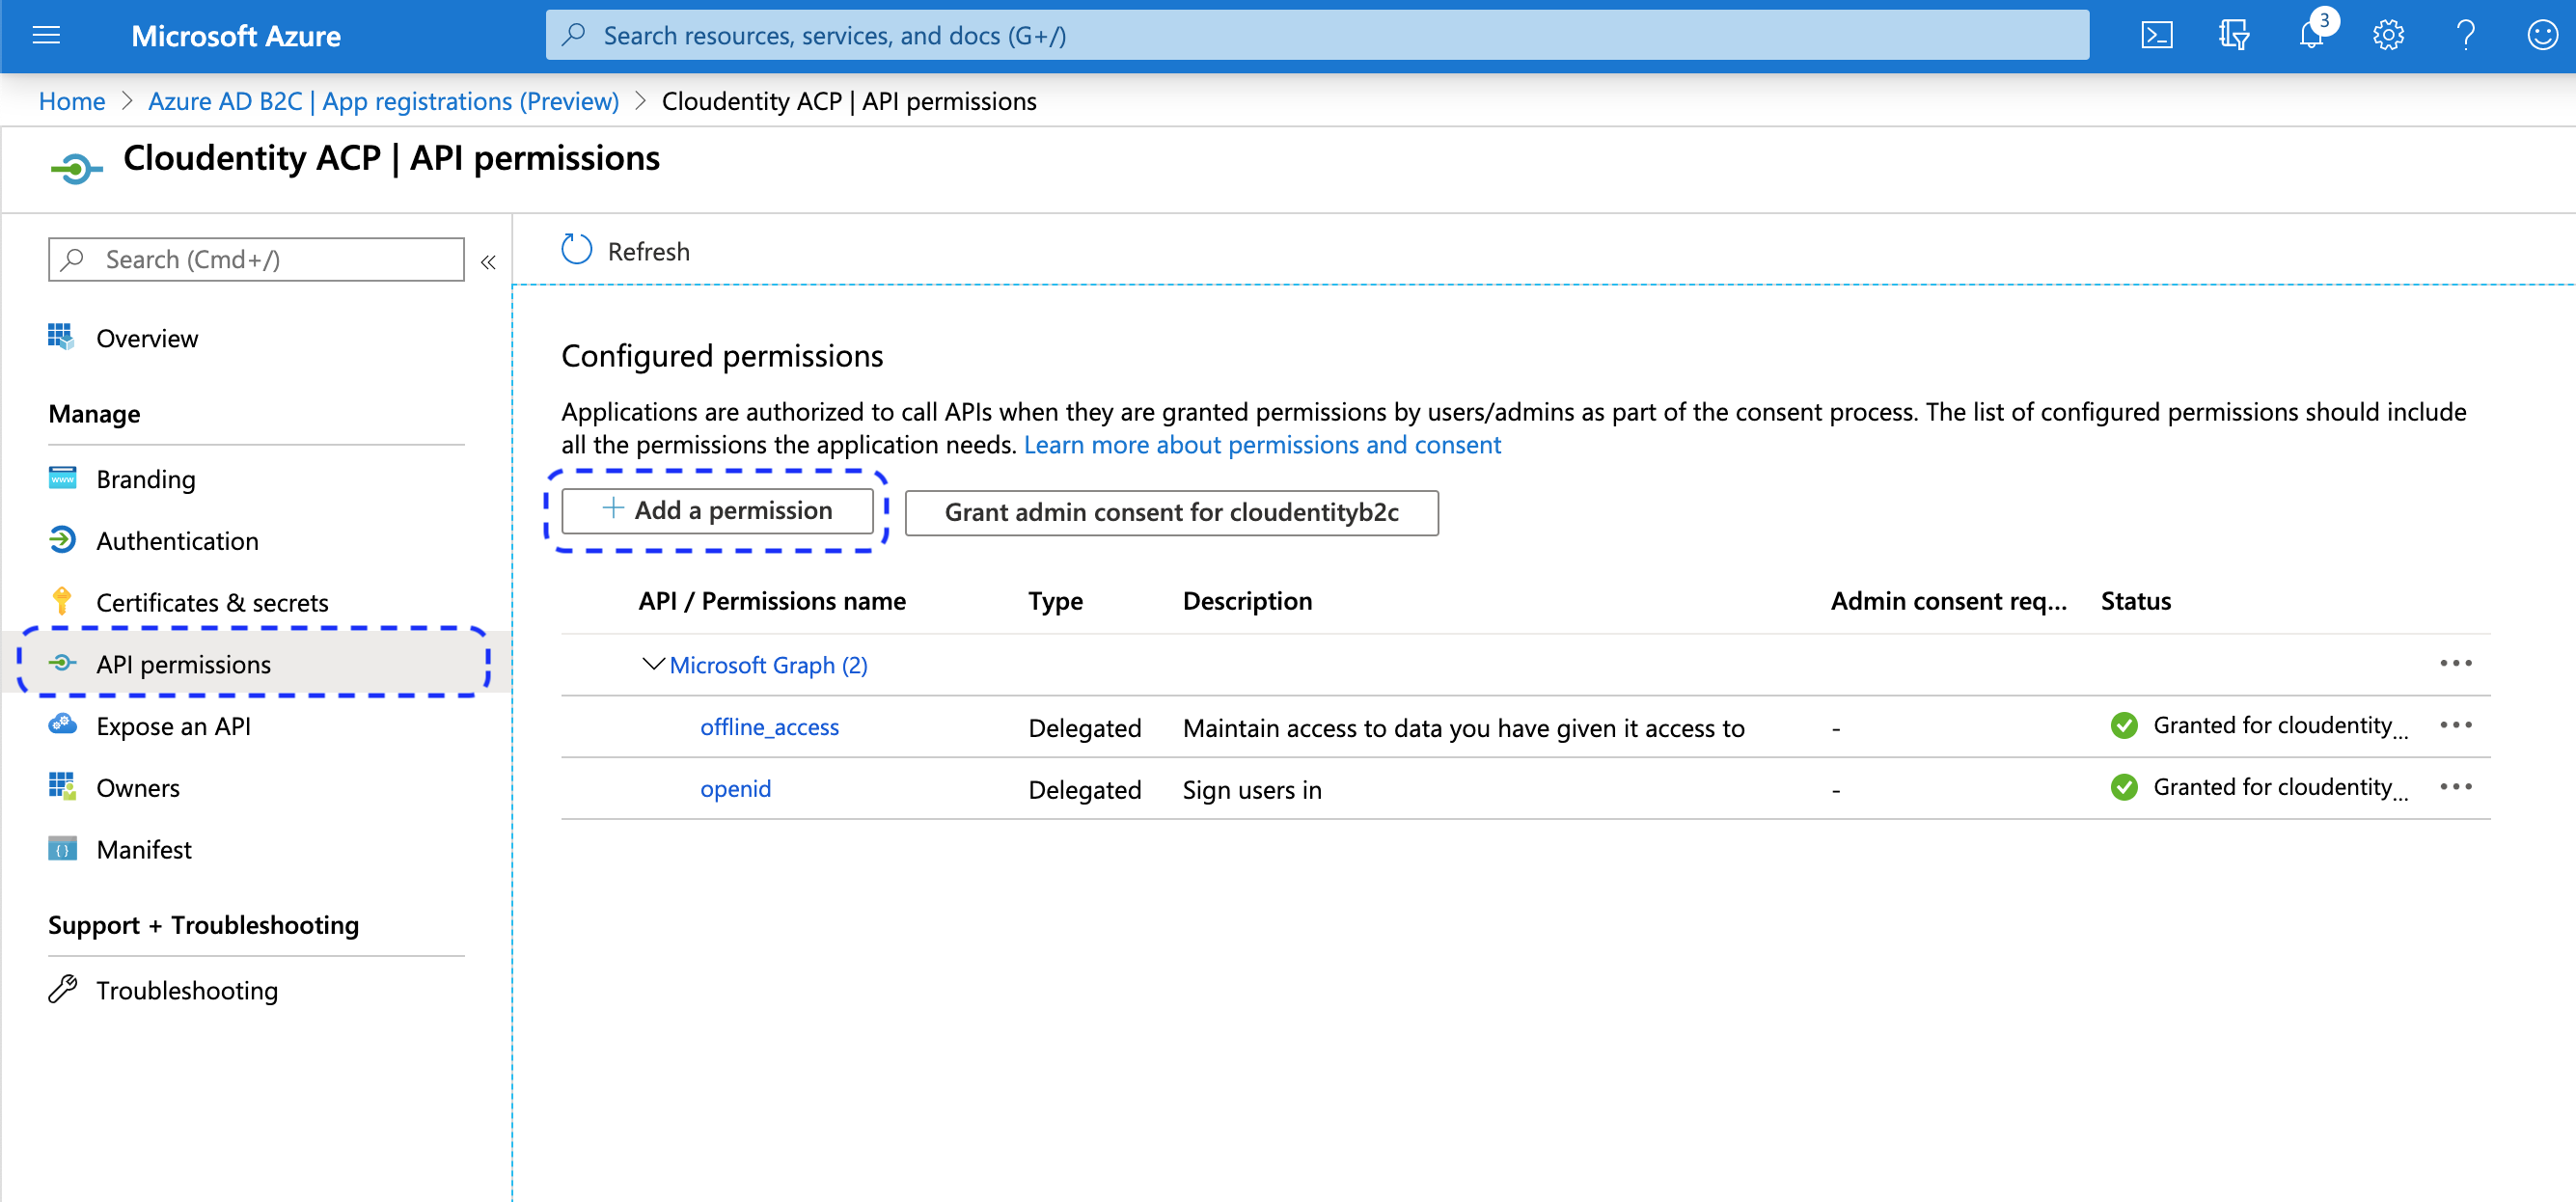Click the Cloudentity ACP | API permissions breadcrumb
The image size is (2576, 1202).
click(x=848, y=101)
